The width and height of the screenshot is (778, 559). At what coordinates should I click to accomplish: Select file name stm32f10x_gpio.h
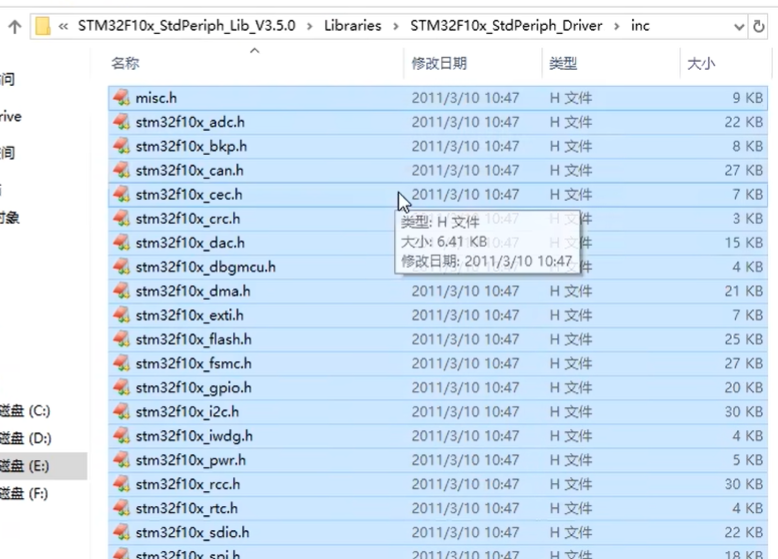pyautogui.click(x=194, y=387)
